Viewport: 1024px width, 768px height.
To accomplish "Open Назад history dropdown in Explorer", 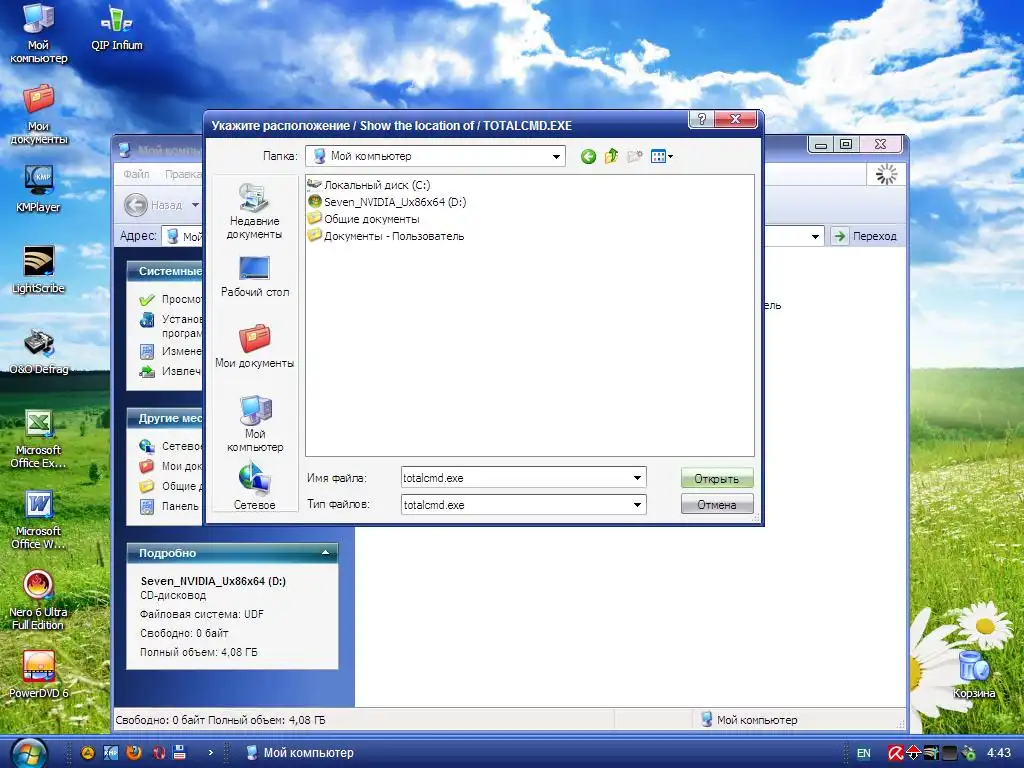I will (x=195, y=205).
